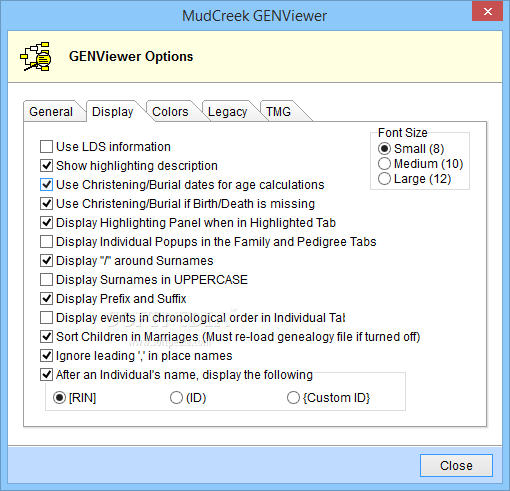Click the MudCreek GENViewer title bar text
The image size is (510, 491).
(254, 16)
